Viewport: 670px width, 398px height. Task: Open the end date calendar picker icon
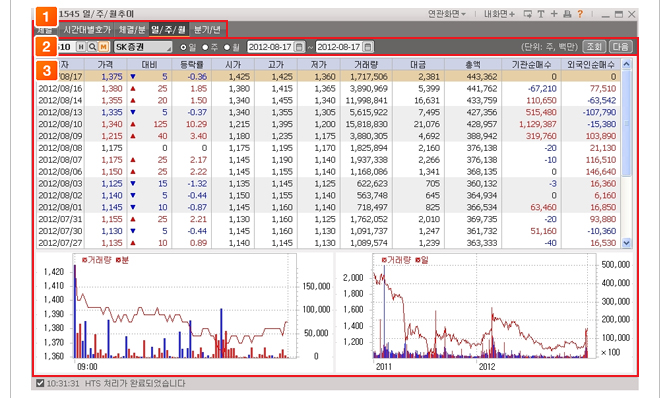(x=368, y=47)
